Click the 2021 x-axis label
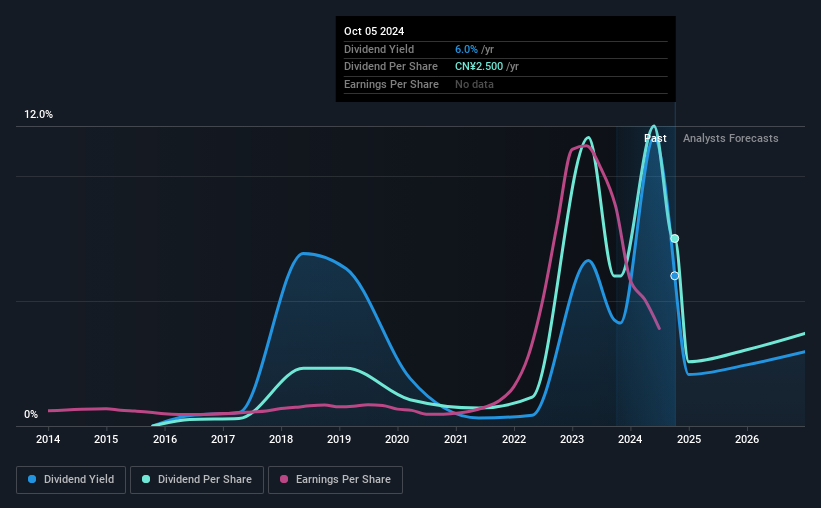 pyautogui.click(x=456, y=439)
